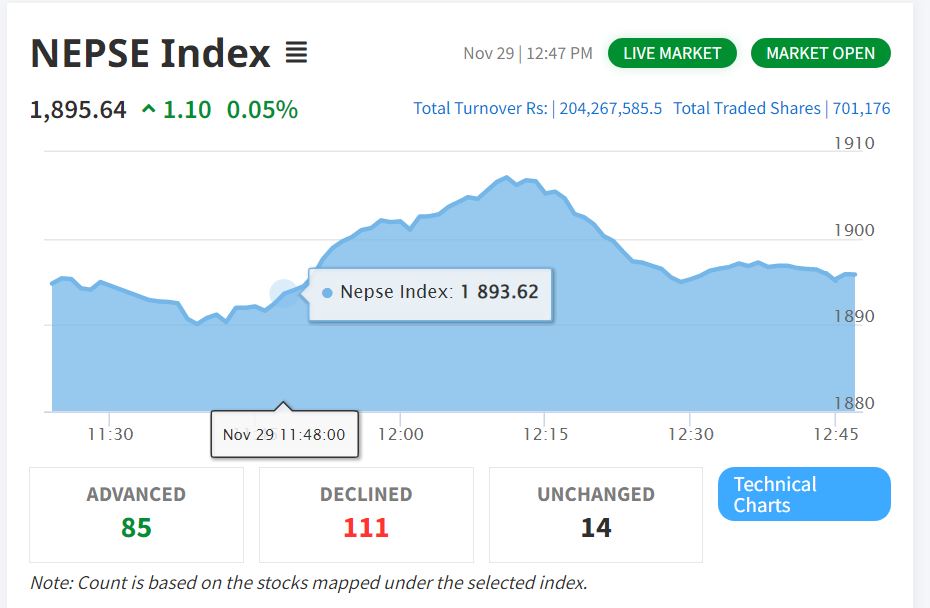Click the 1,895.64 current index value
930x608 pixels.
coord(78,109)
